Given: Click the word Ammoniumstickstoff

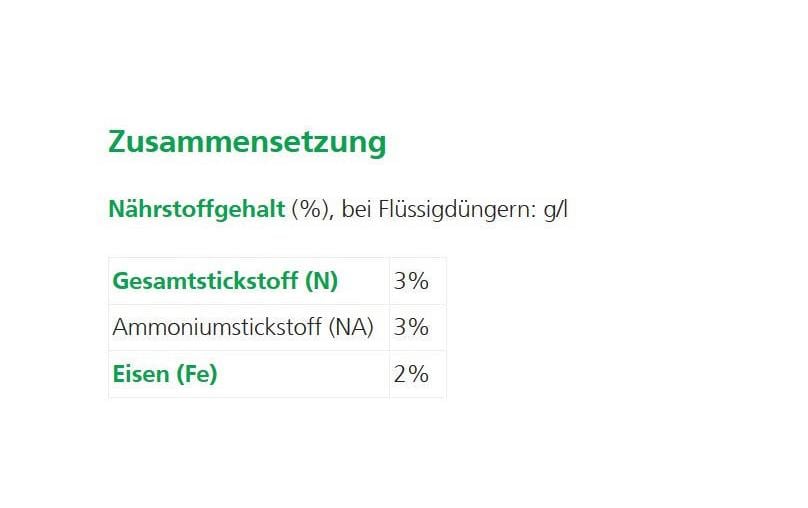Looking at the screenshot, I should coord(217,327).
